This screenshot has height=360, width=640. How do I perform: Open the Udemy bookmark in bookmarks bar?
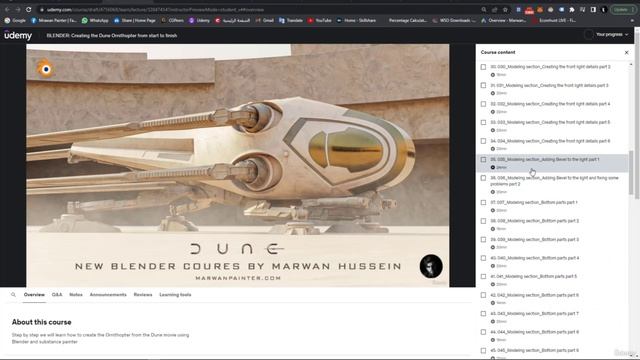tap(199, 20)
